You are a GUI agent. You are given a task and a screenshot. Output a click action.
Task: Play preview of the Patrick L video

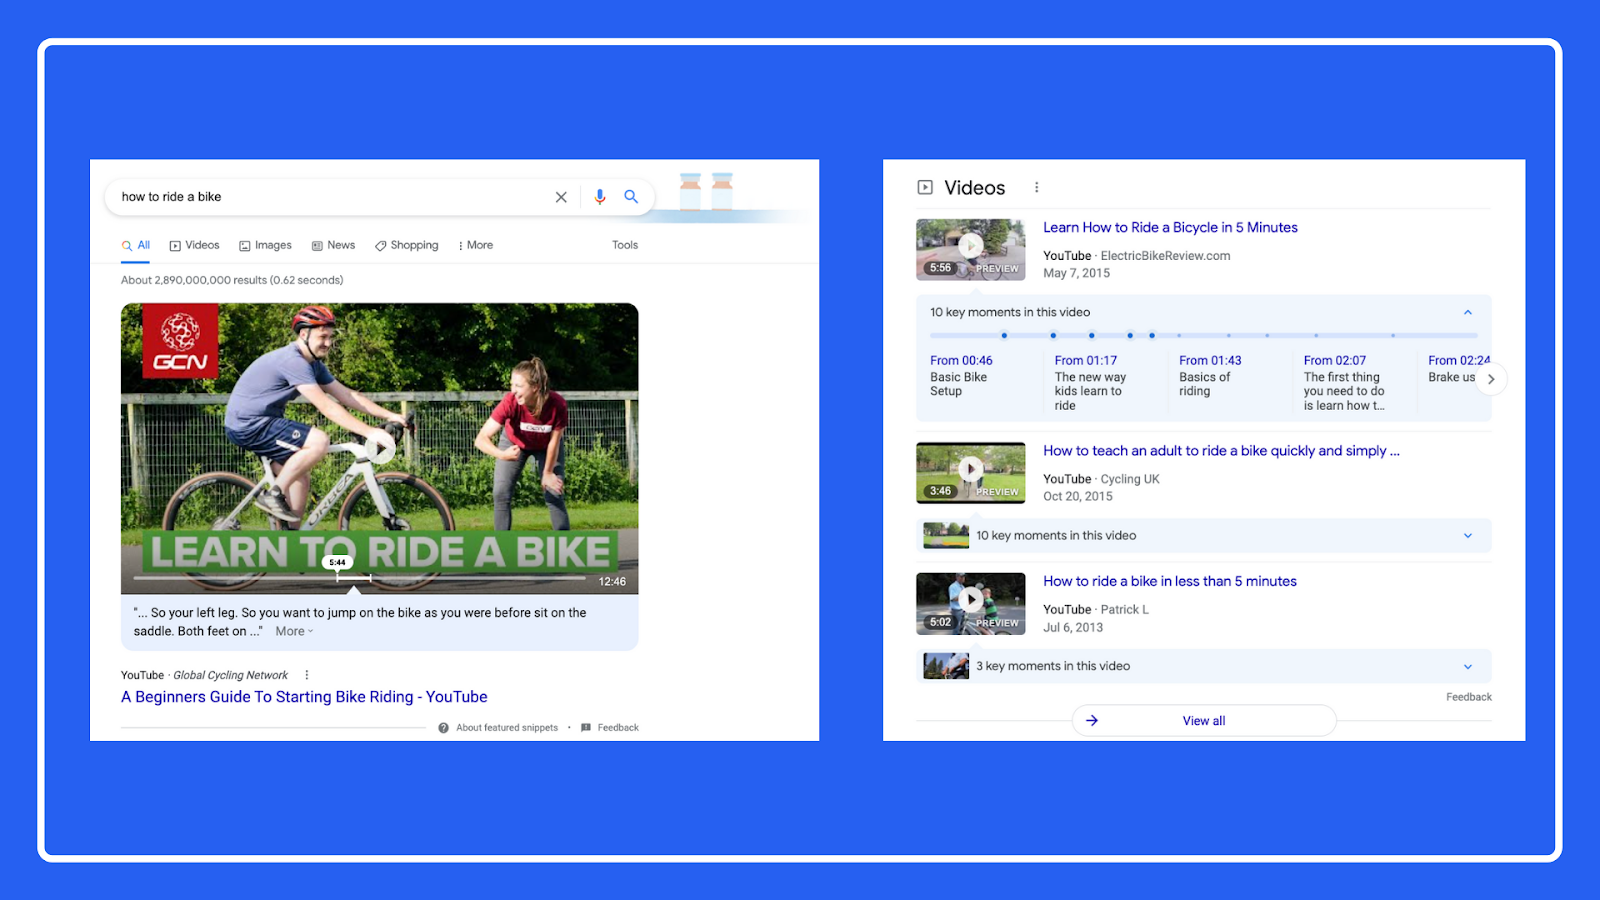click(970, 599)
